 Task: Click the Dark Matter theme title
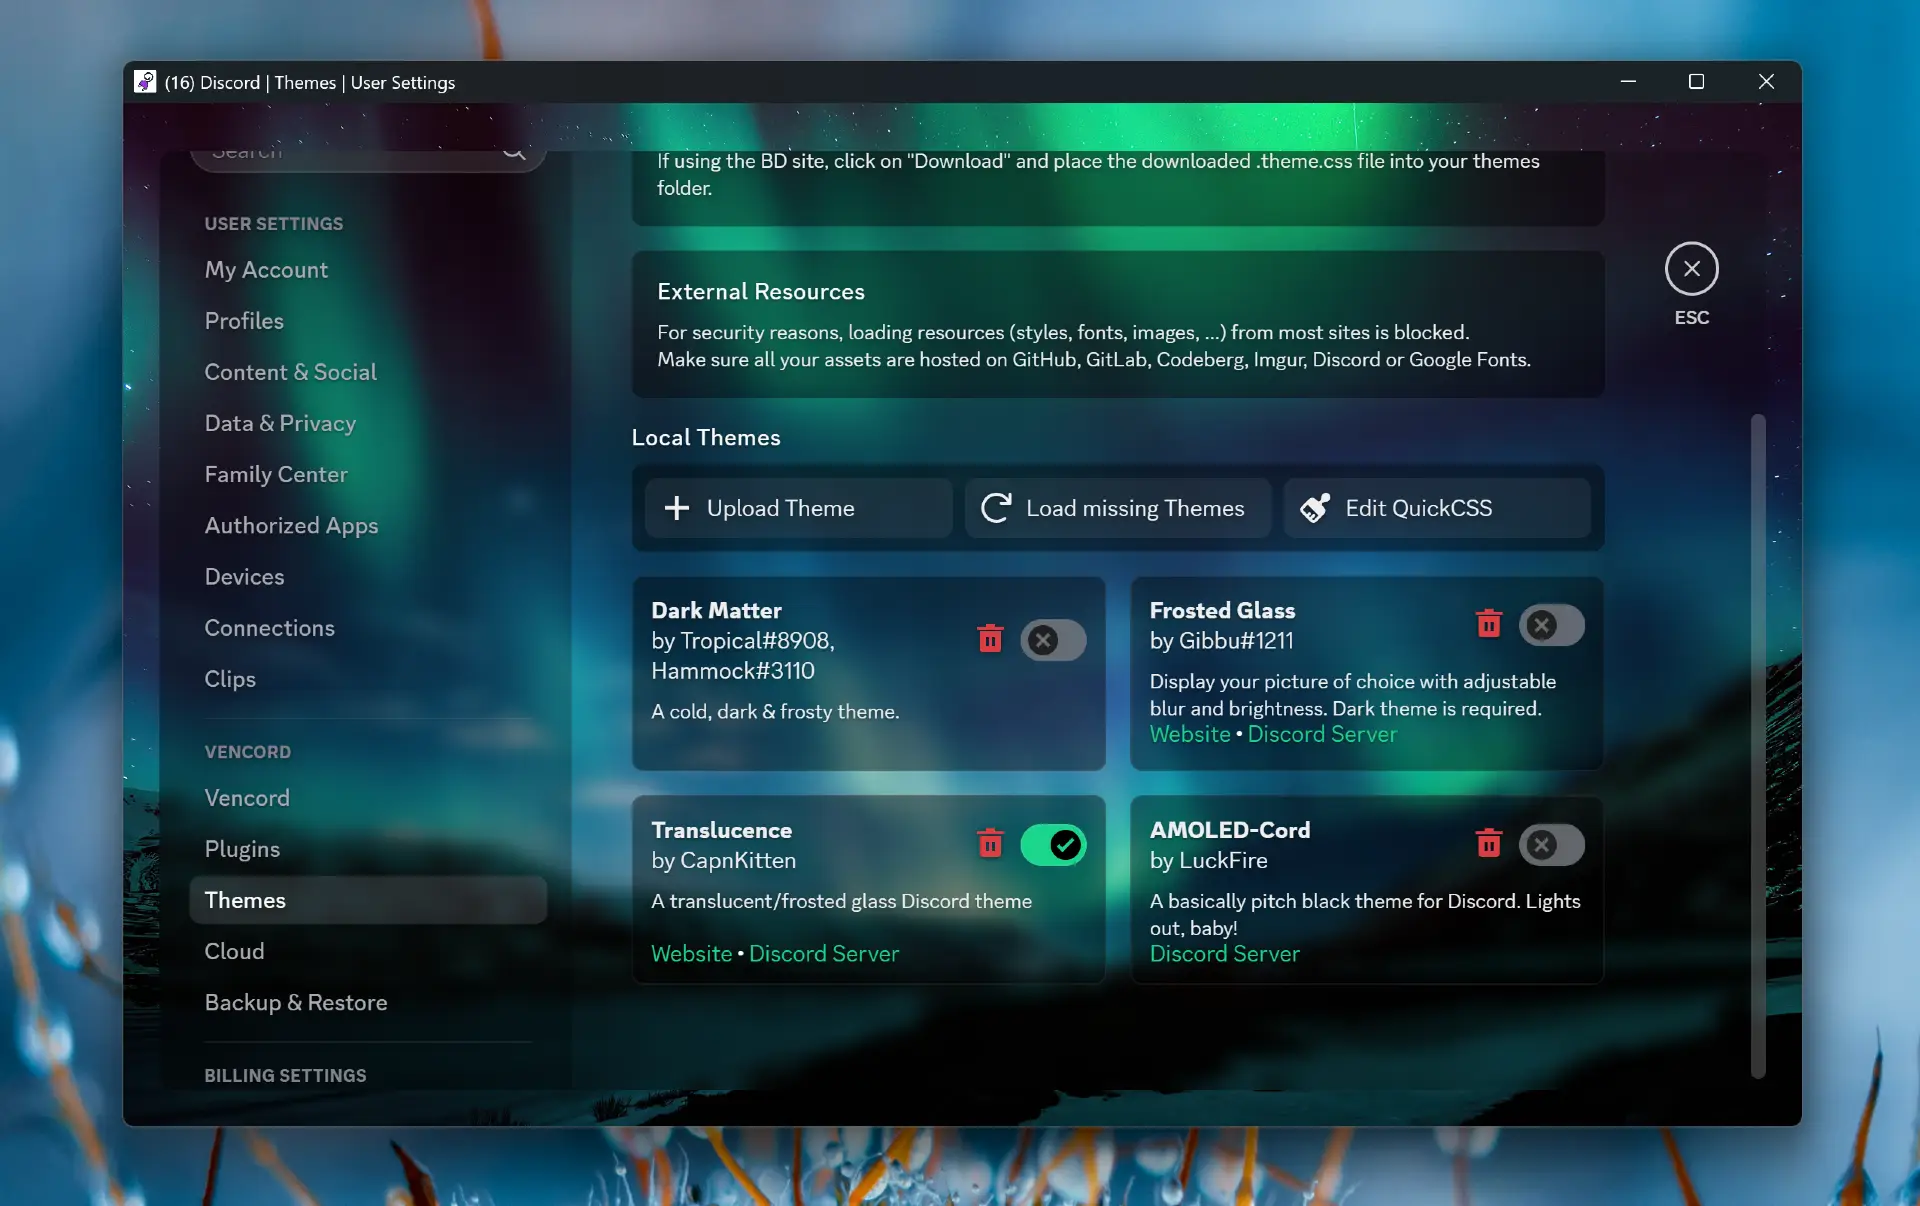tap(716, 610)
